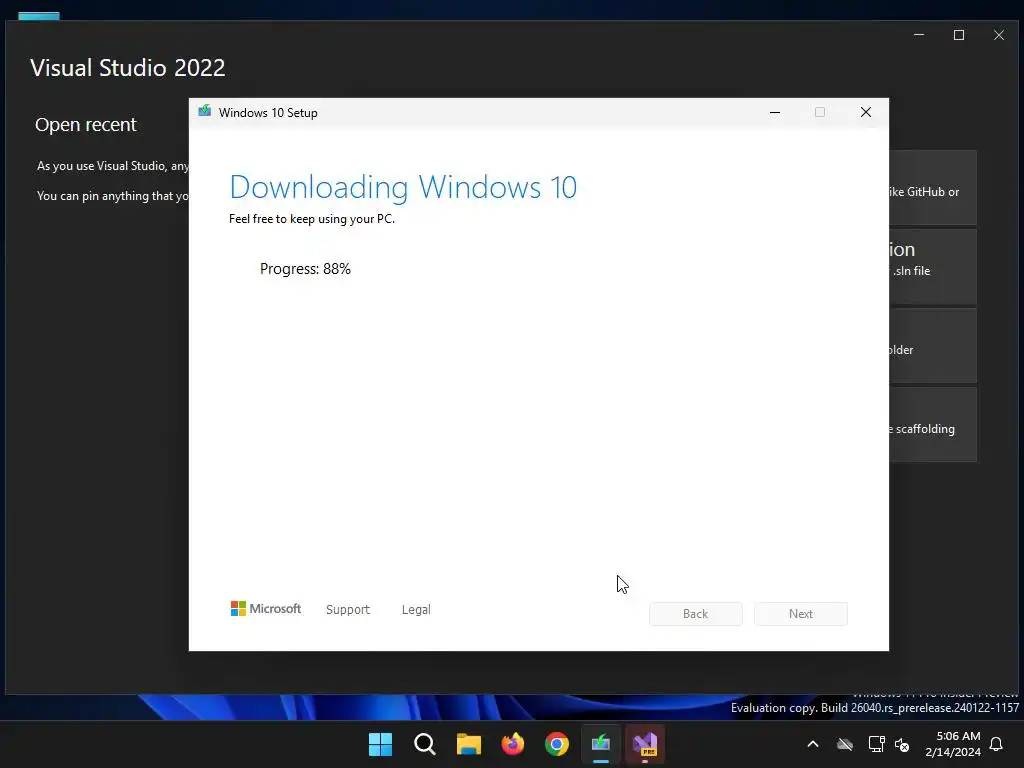This screenshot has height=768, width=1024.
Task: Open the Support link
Action: click(x=348, y=609)
